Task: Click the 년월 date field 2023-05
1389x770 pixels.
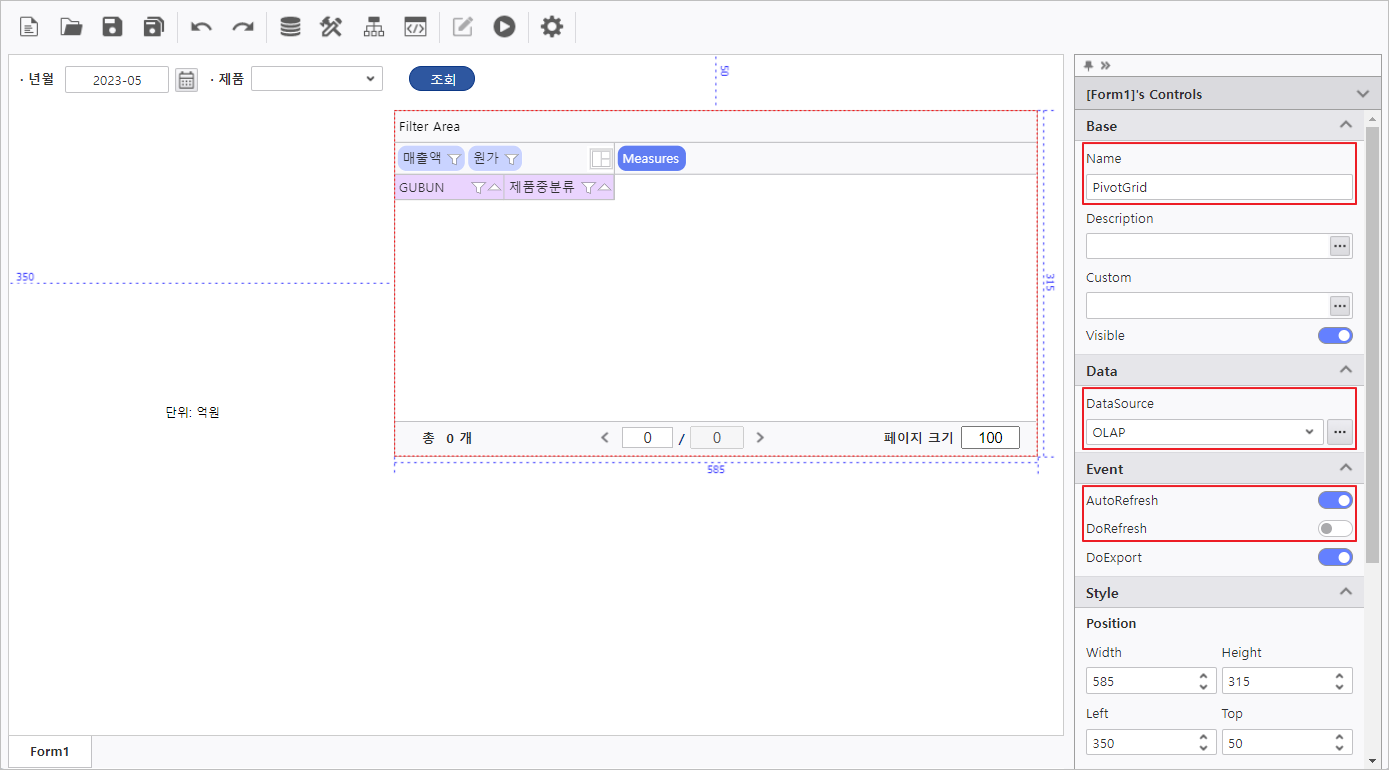Action: 117,80
